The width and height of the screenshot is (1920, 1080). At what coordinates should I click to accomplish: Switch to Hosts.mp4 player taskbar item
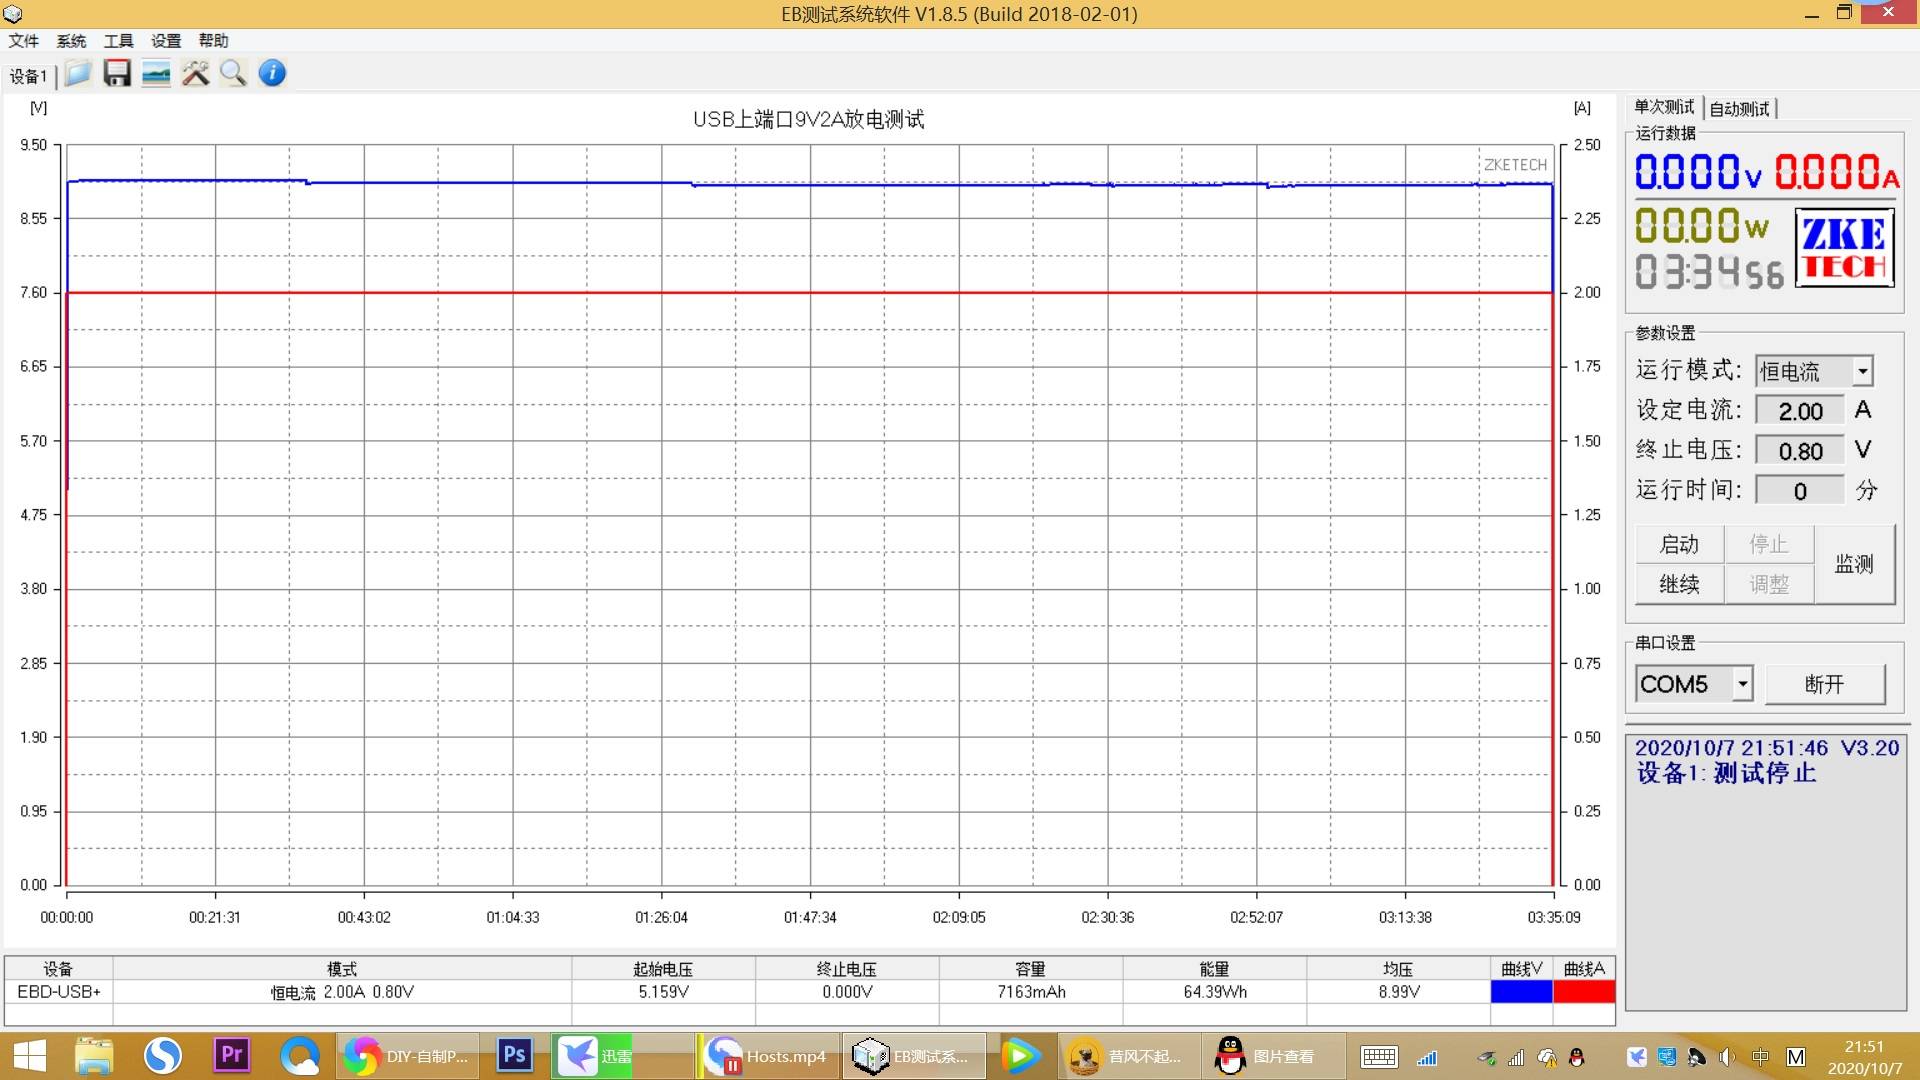click(x=768, y=1056)
